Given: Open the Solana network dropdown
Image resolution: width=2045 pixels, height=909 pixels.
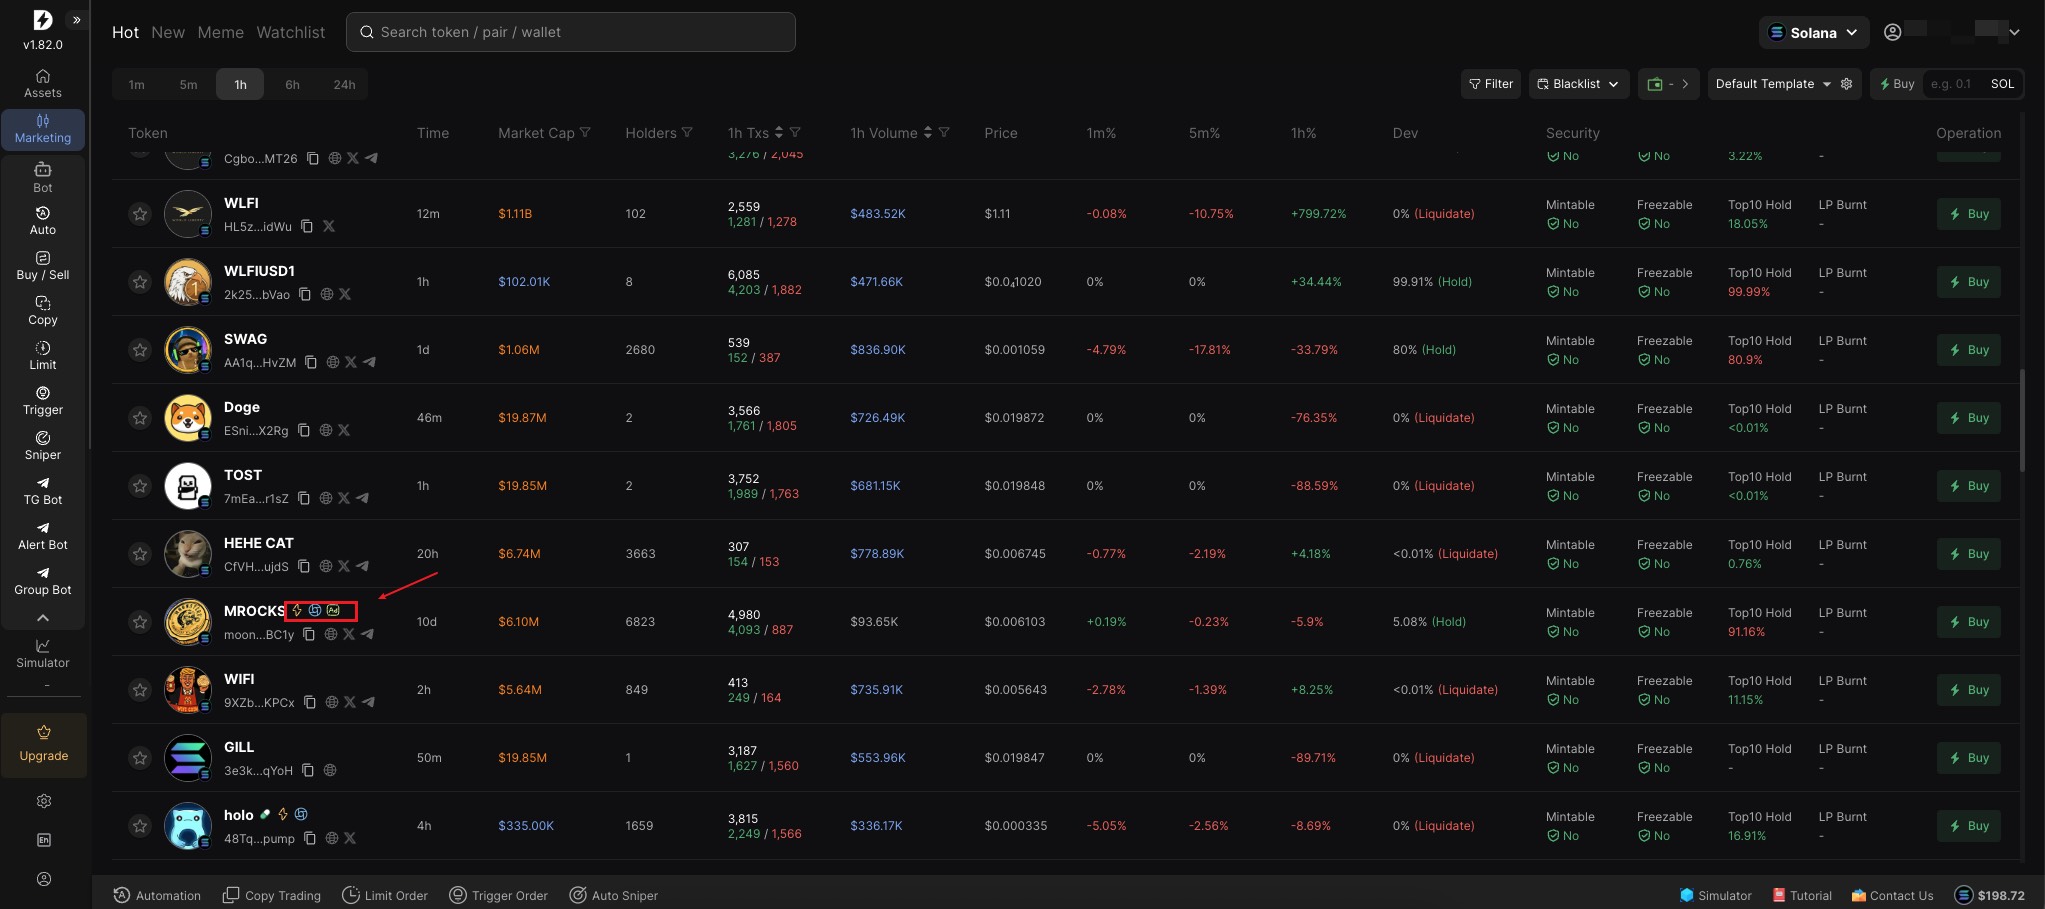Looking at the screenshot, I should point(1813,32).
